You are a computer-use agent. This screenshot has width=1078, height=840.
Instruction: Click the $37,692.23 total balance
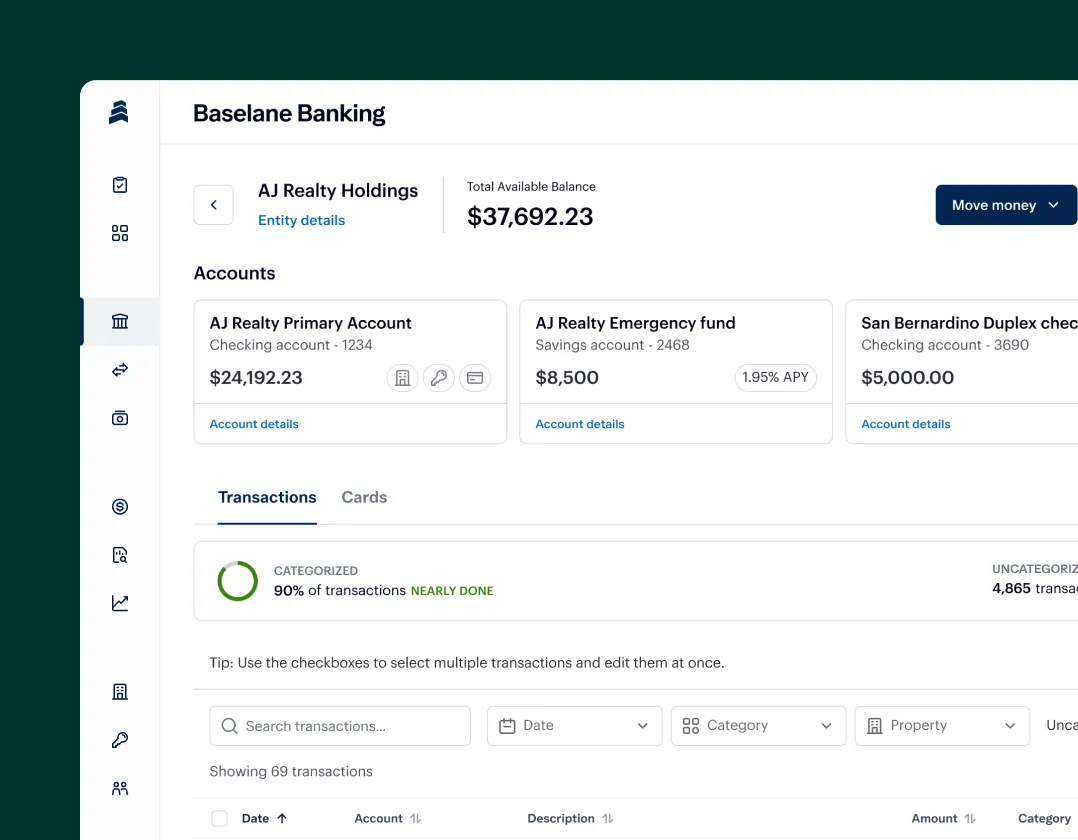(530, 217)
